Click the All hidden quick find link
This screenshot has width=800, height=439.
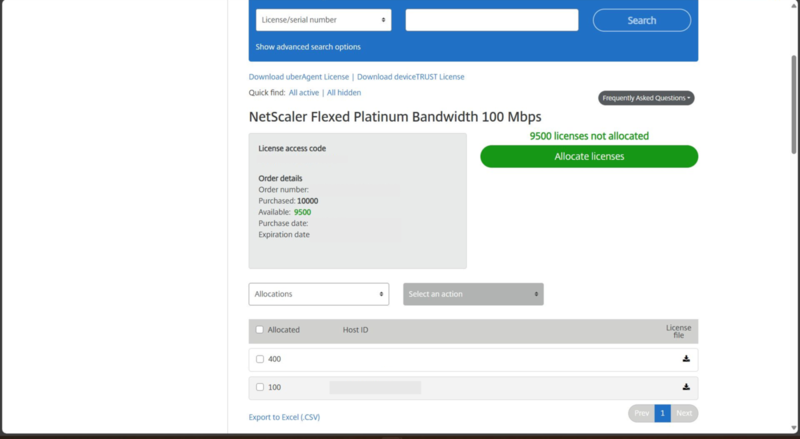coord(344,92)
